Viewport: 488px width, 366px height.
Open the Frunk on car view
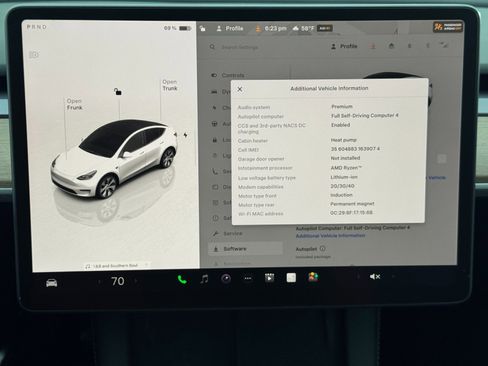[74, 104]
